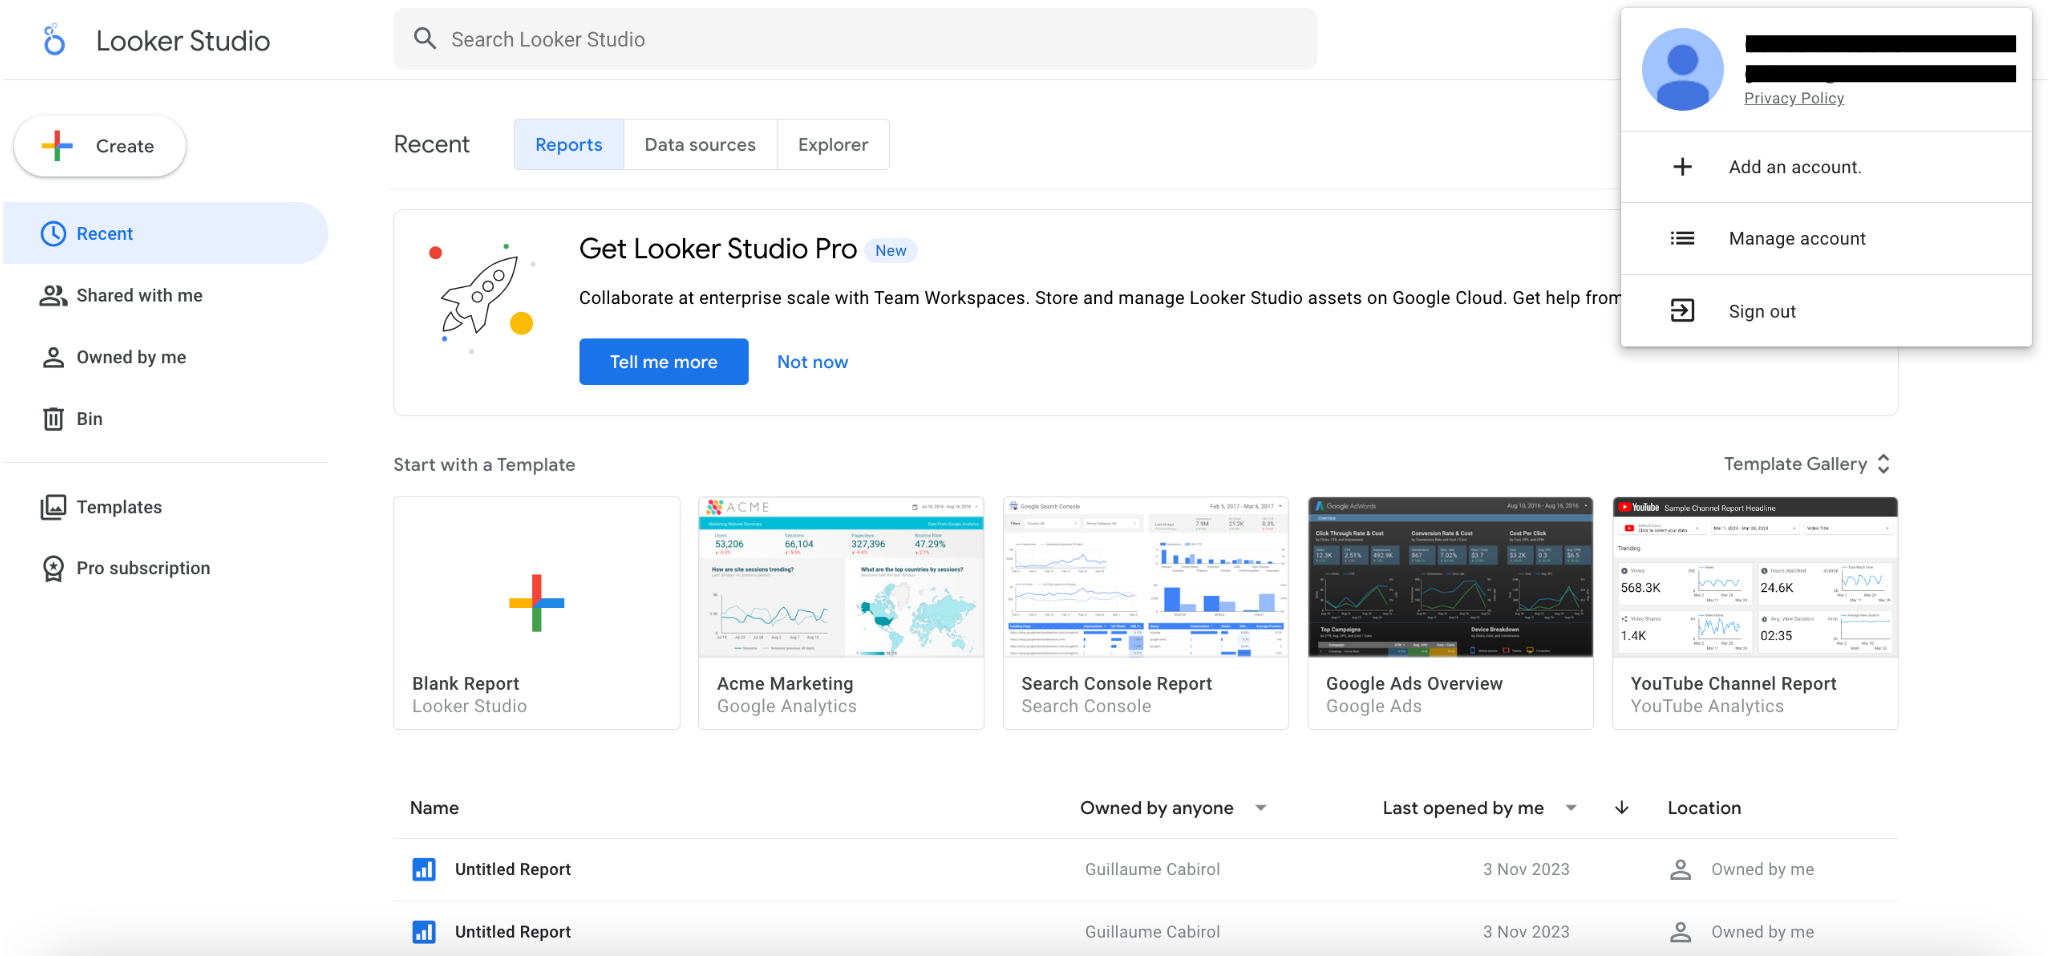Open the Explorer tab
Image resolution: width=2048 pixels, height=956 pixels.
[x=832, y=144]
